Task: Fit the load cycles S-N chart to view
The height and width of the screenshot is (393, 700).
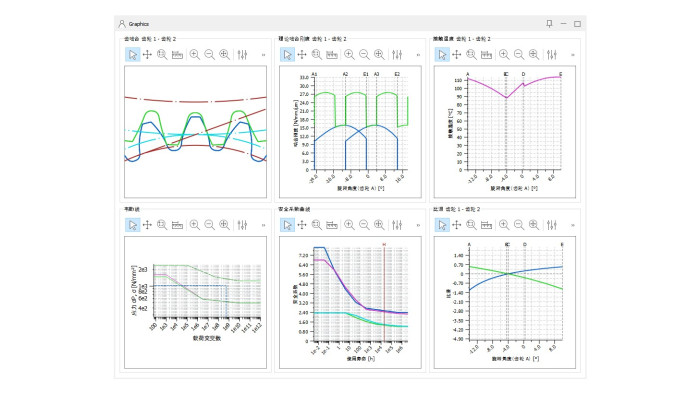Action: (225, 225)
